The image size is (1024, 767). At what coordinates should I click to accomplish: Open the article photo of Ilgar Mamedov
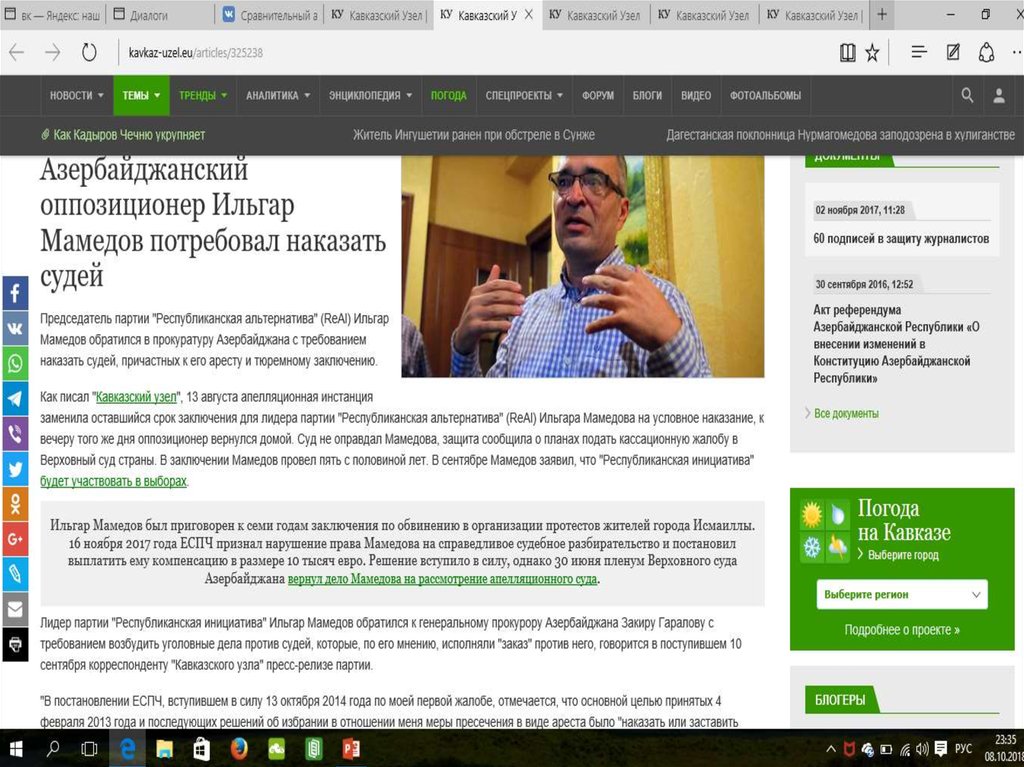(582, 266)
